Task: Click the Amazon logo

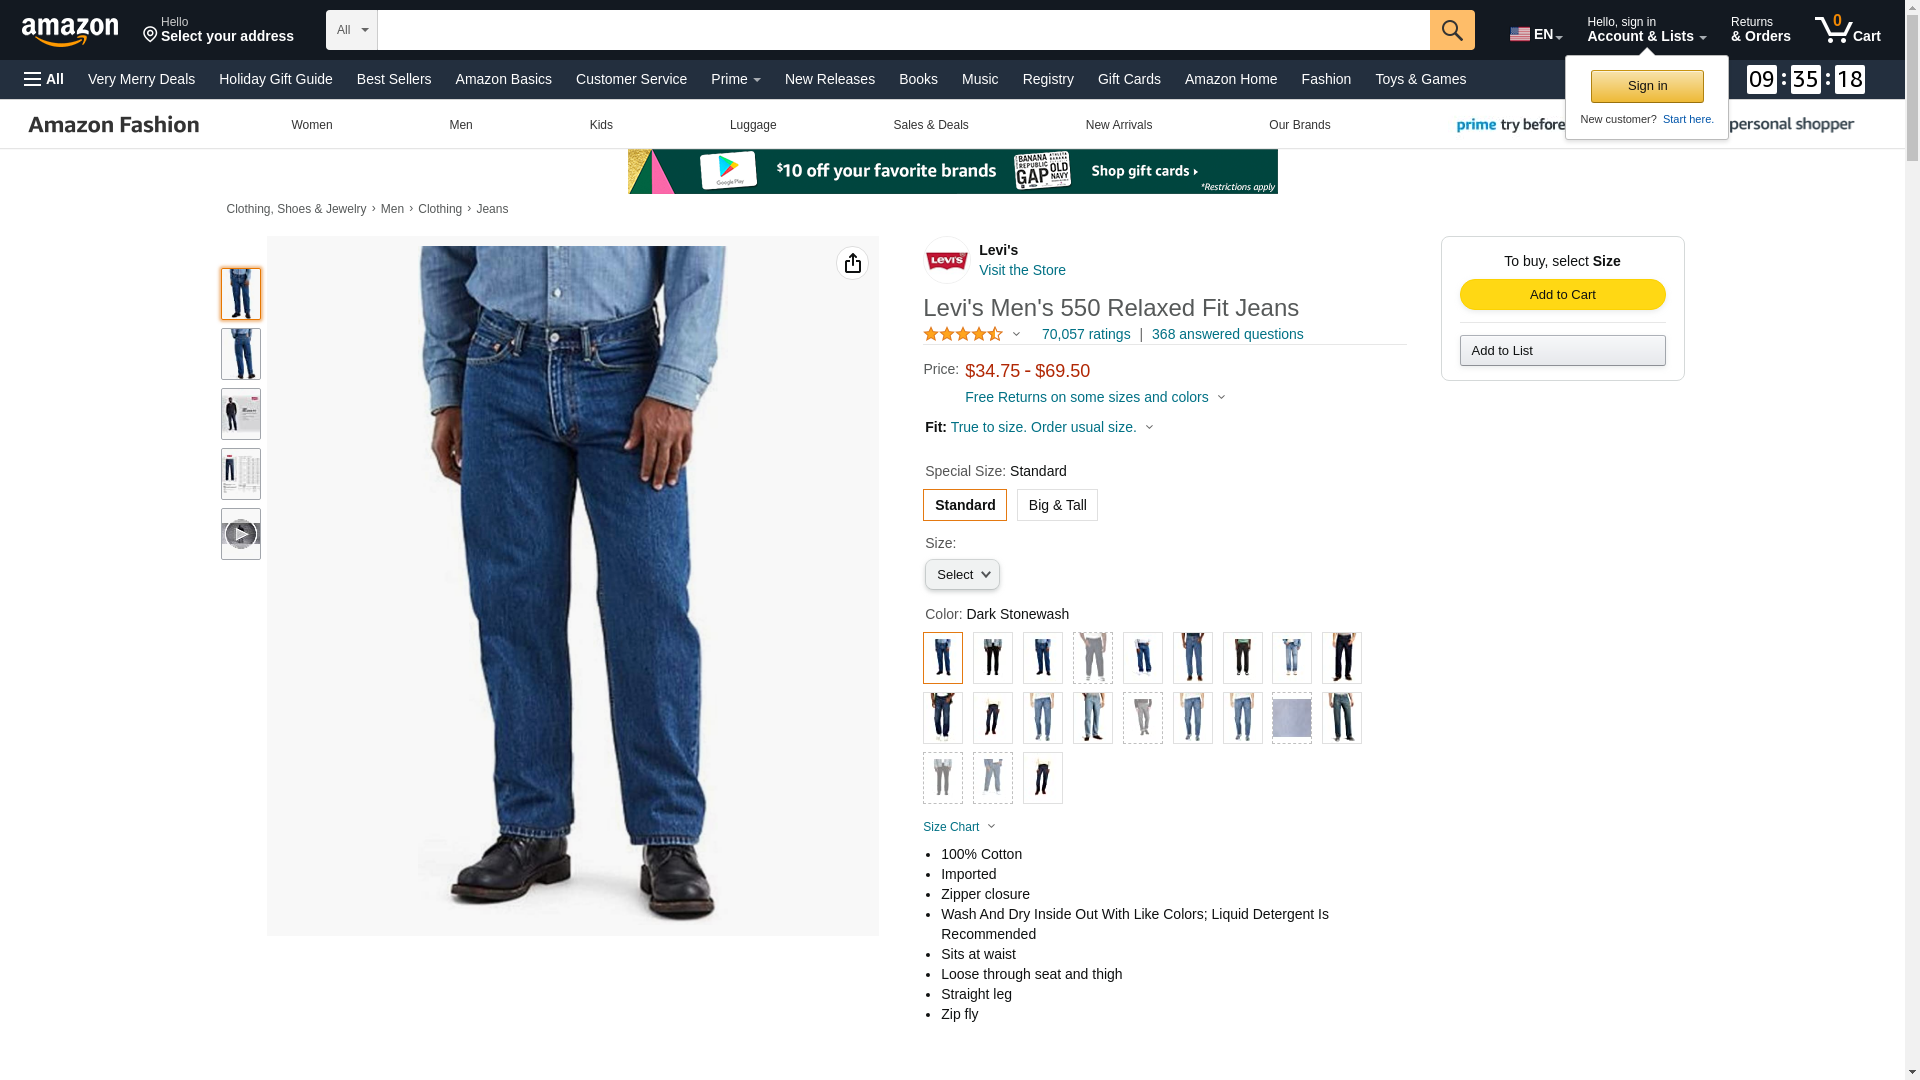Action: [x=70, y=31]
